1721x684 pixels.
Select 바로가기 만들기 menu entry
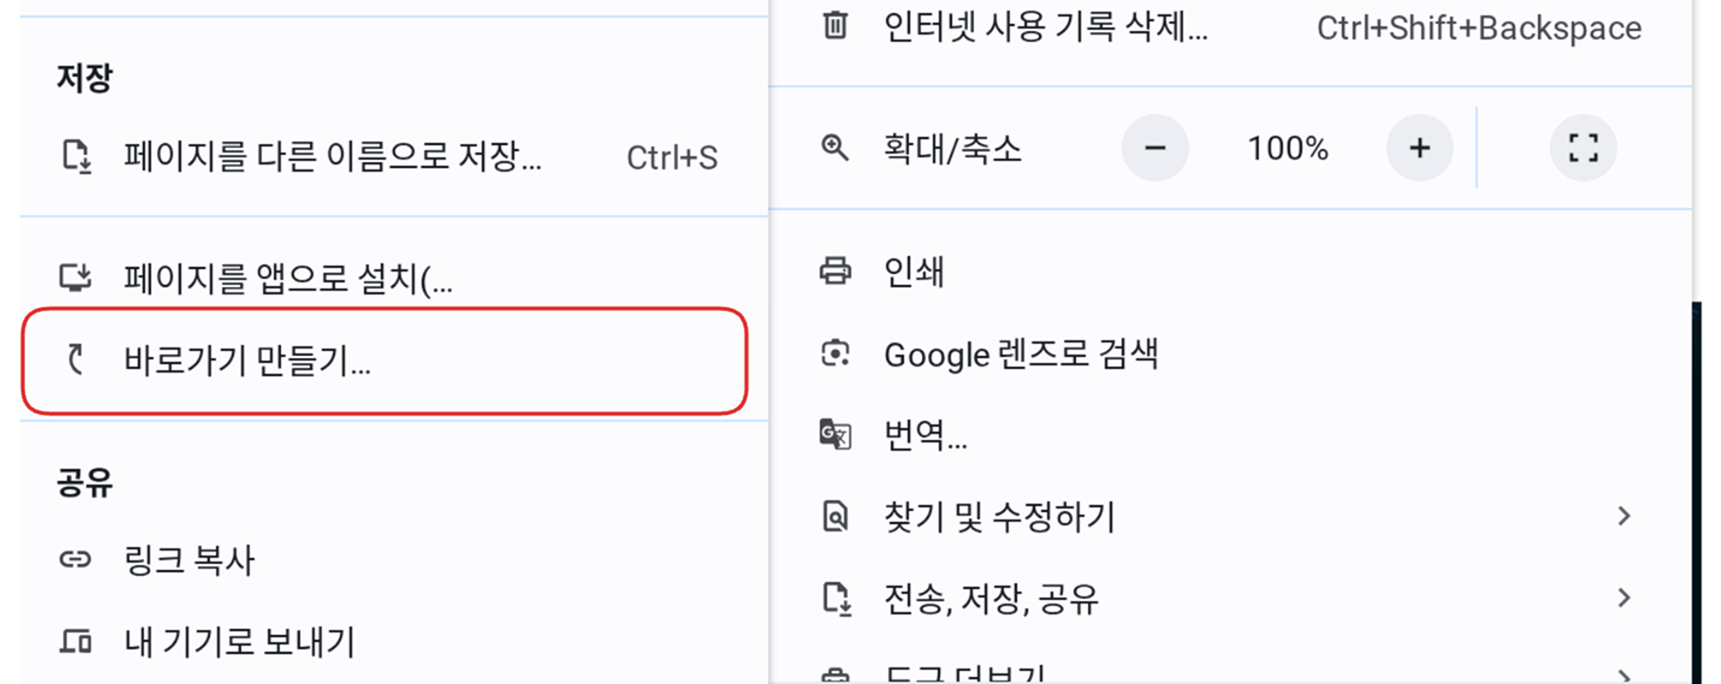pyautogui.click(x=247, y=361)
